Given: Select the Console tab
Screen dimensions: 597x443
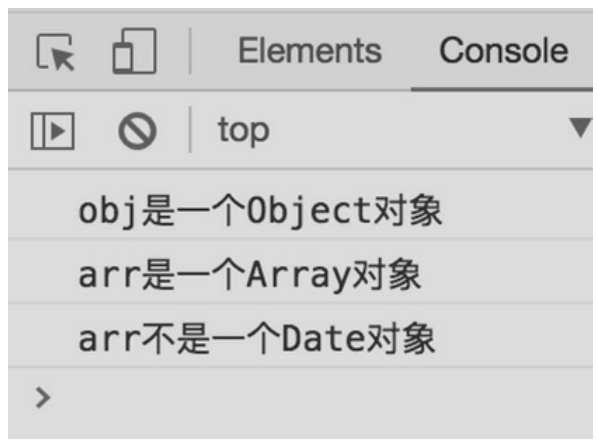Looking at the screenshot, I should coord(503,51).
